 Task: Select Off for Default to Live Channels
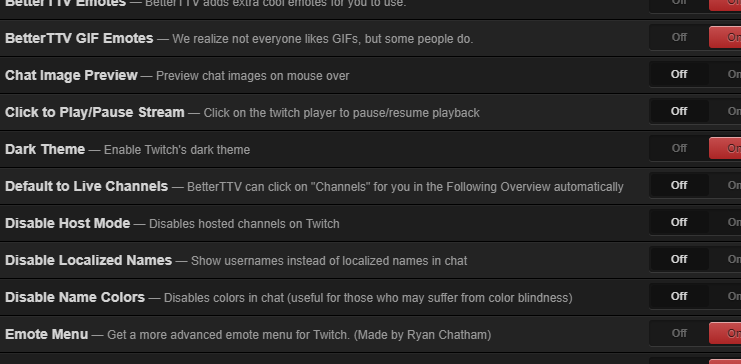point(679,185)
